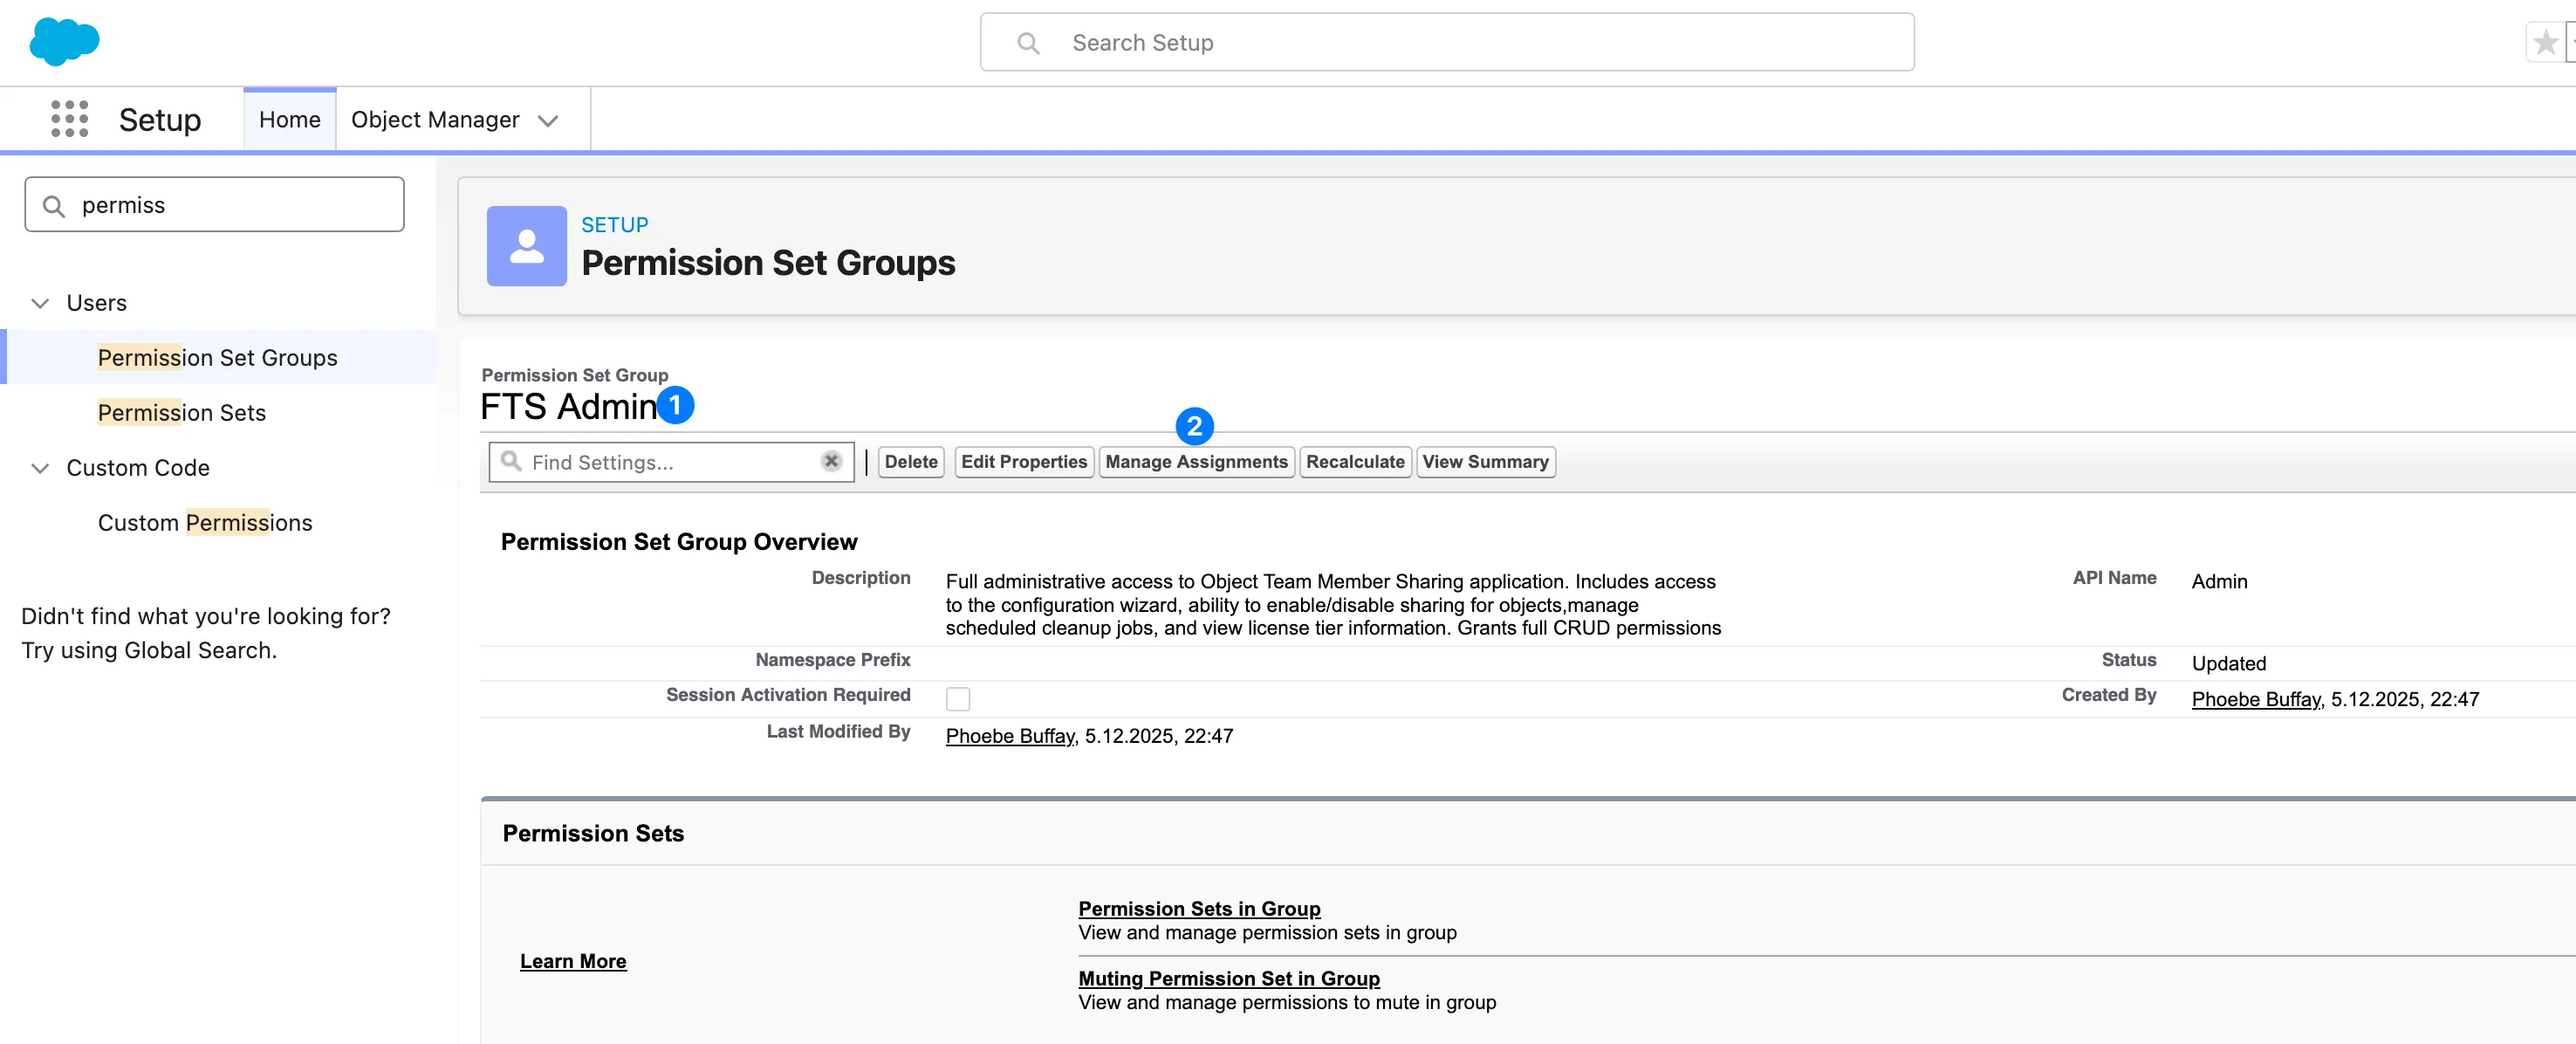
Task: Click the Manage Assignments button
Action: (x=1196, y=461)
